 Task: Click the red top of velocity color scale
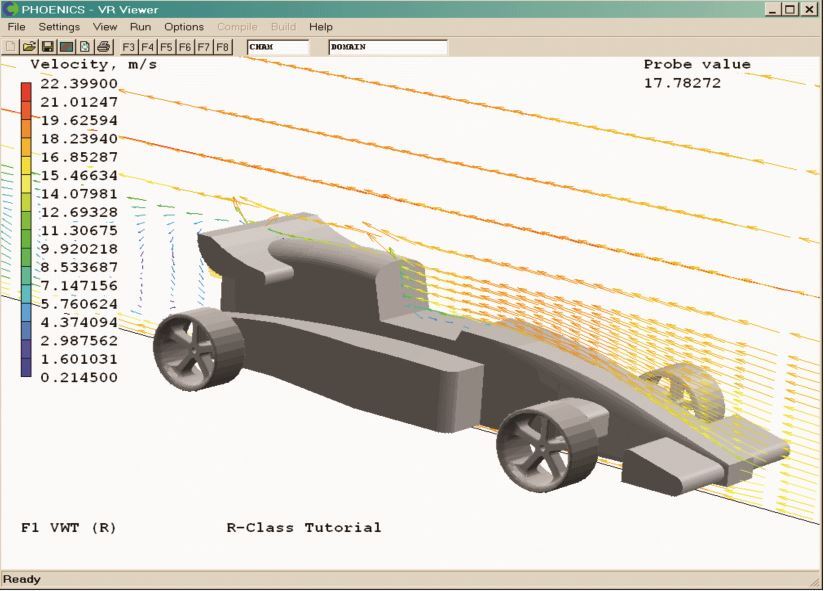(x=26, y=91)
